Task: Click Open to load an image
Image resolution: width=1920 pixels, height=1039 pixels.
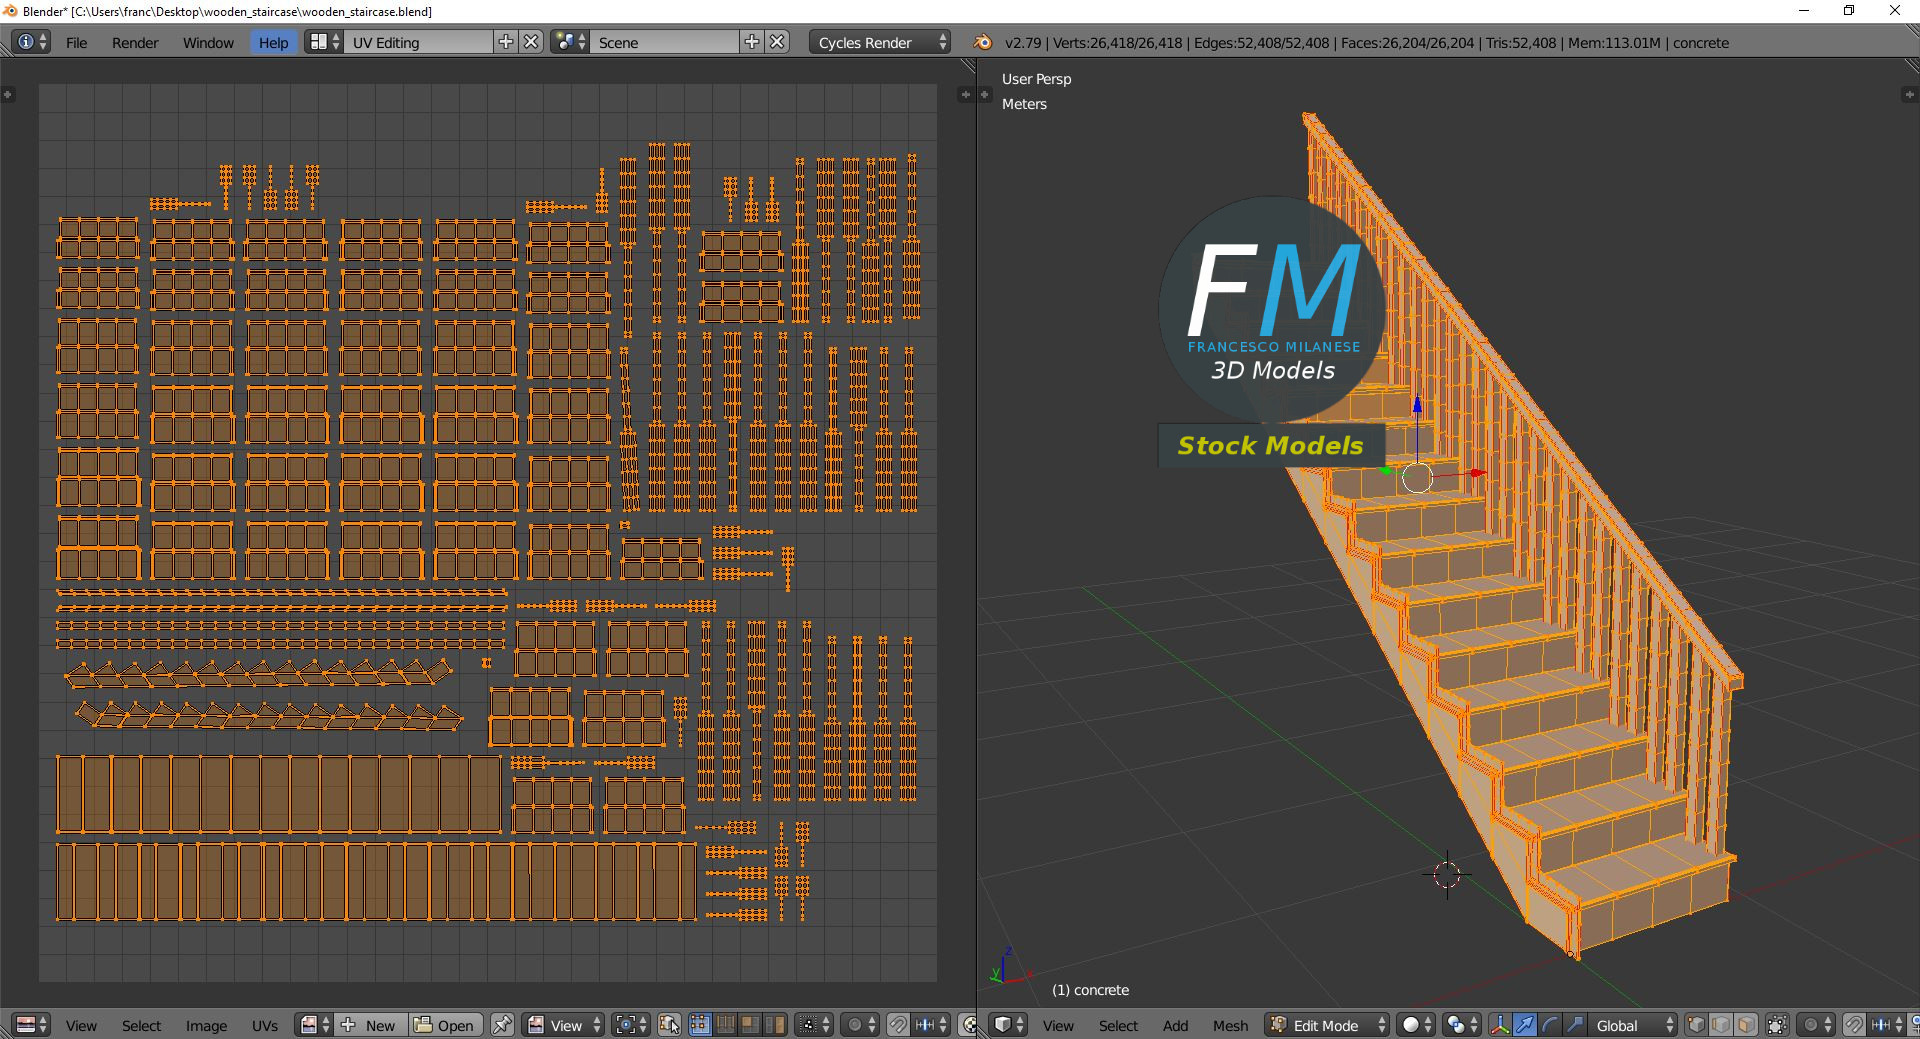Action: (x=445, y=1025)
